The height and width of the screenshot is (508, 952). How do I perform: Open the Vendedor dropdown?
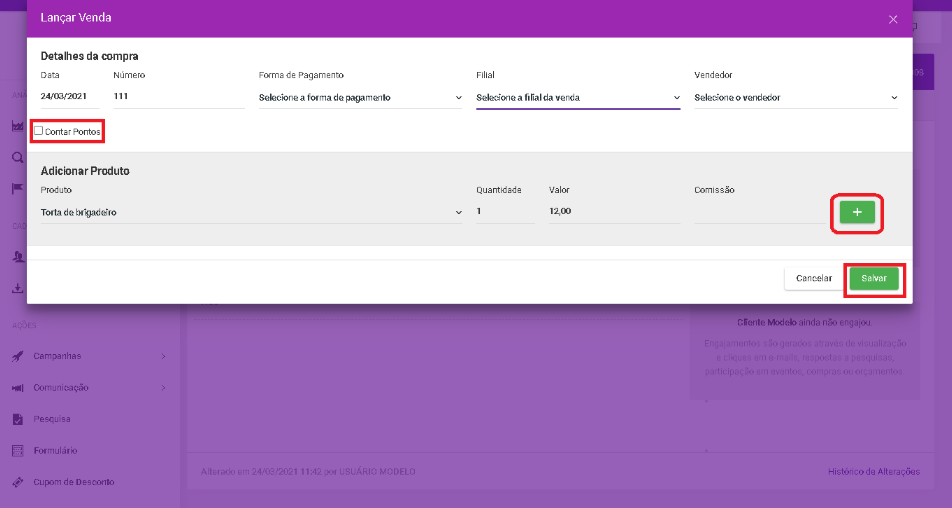[x=795, y=98]
